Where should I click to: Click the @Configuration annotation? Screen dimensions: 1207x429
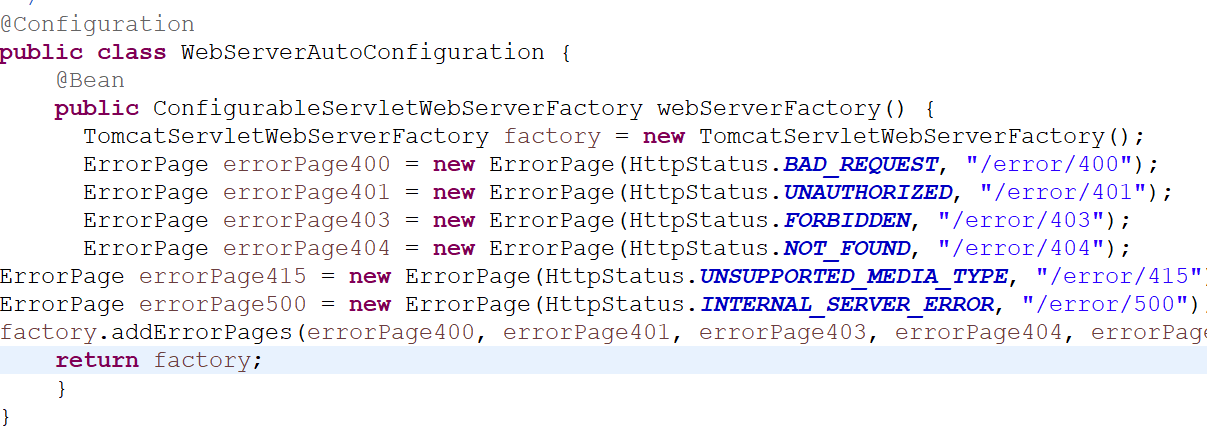[x=98, y=24]
